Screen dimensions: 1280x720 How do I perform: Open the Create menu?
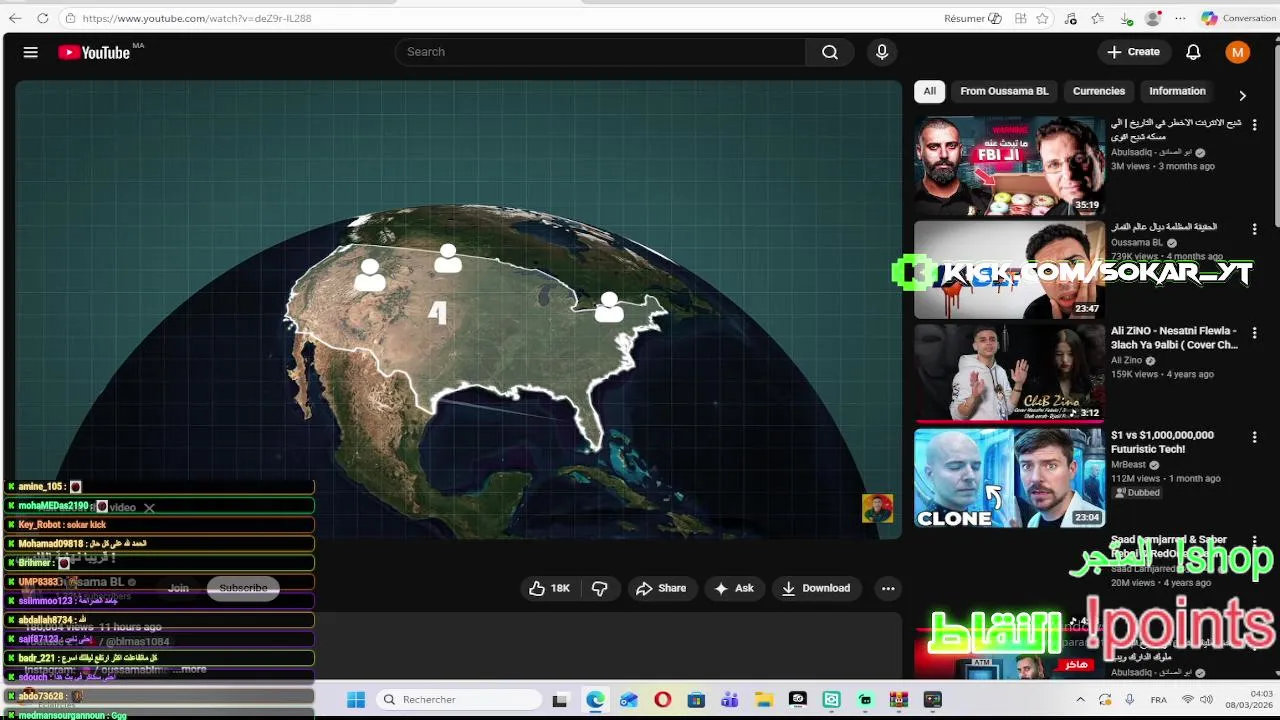point(1134,52)
